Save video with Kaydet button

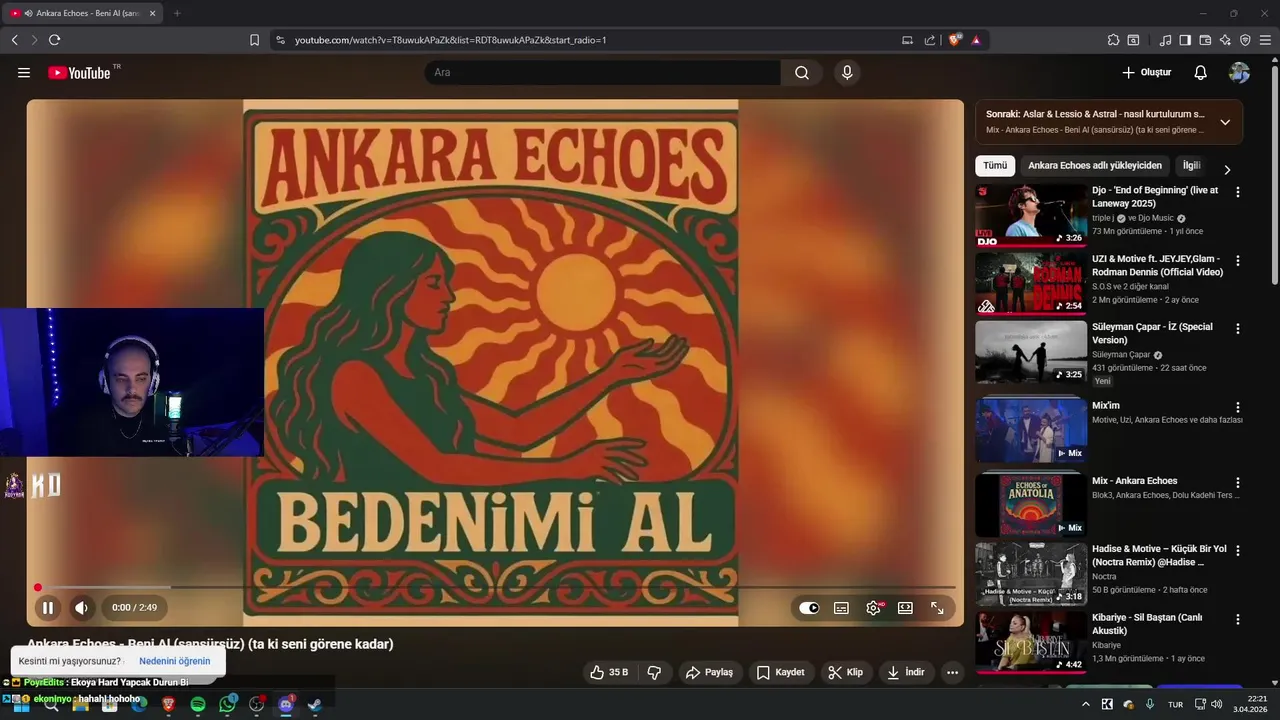point(781,672)
